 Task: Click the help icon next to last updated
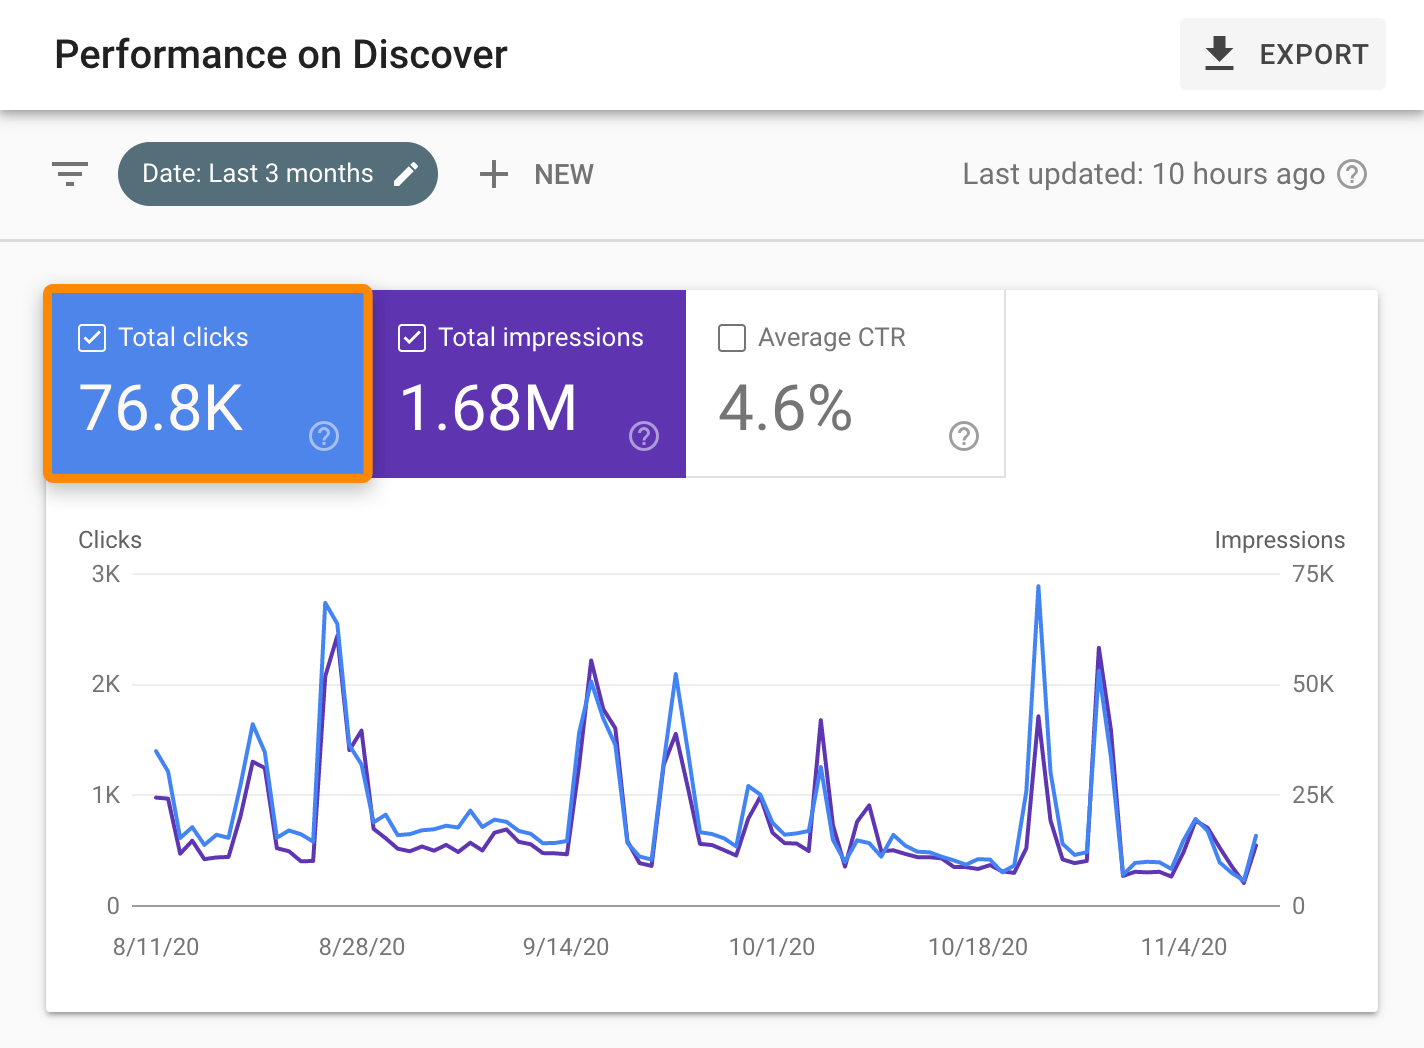click(x=1352, y=174)
